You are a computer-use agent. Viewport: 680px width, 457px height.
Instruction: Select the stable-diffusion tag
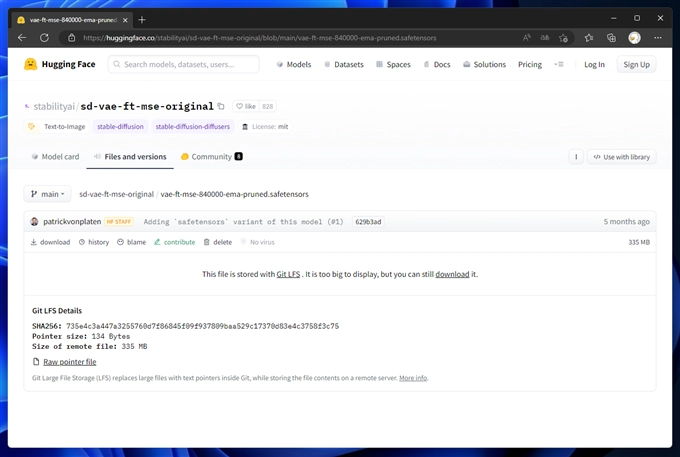pyautogui.click(x=120, y=127)
